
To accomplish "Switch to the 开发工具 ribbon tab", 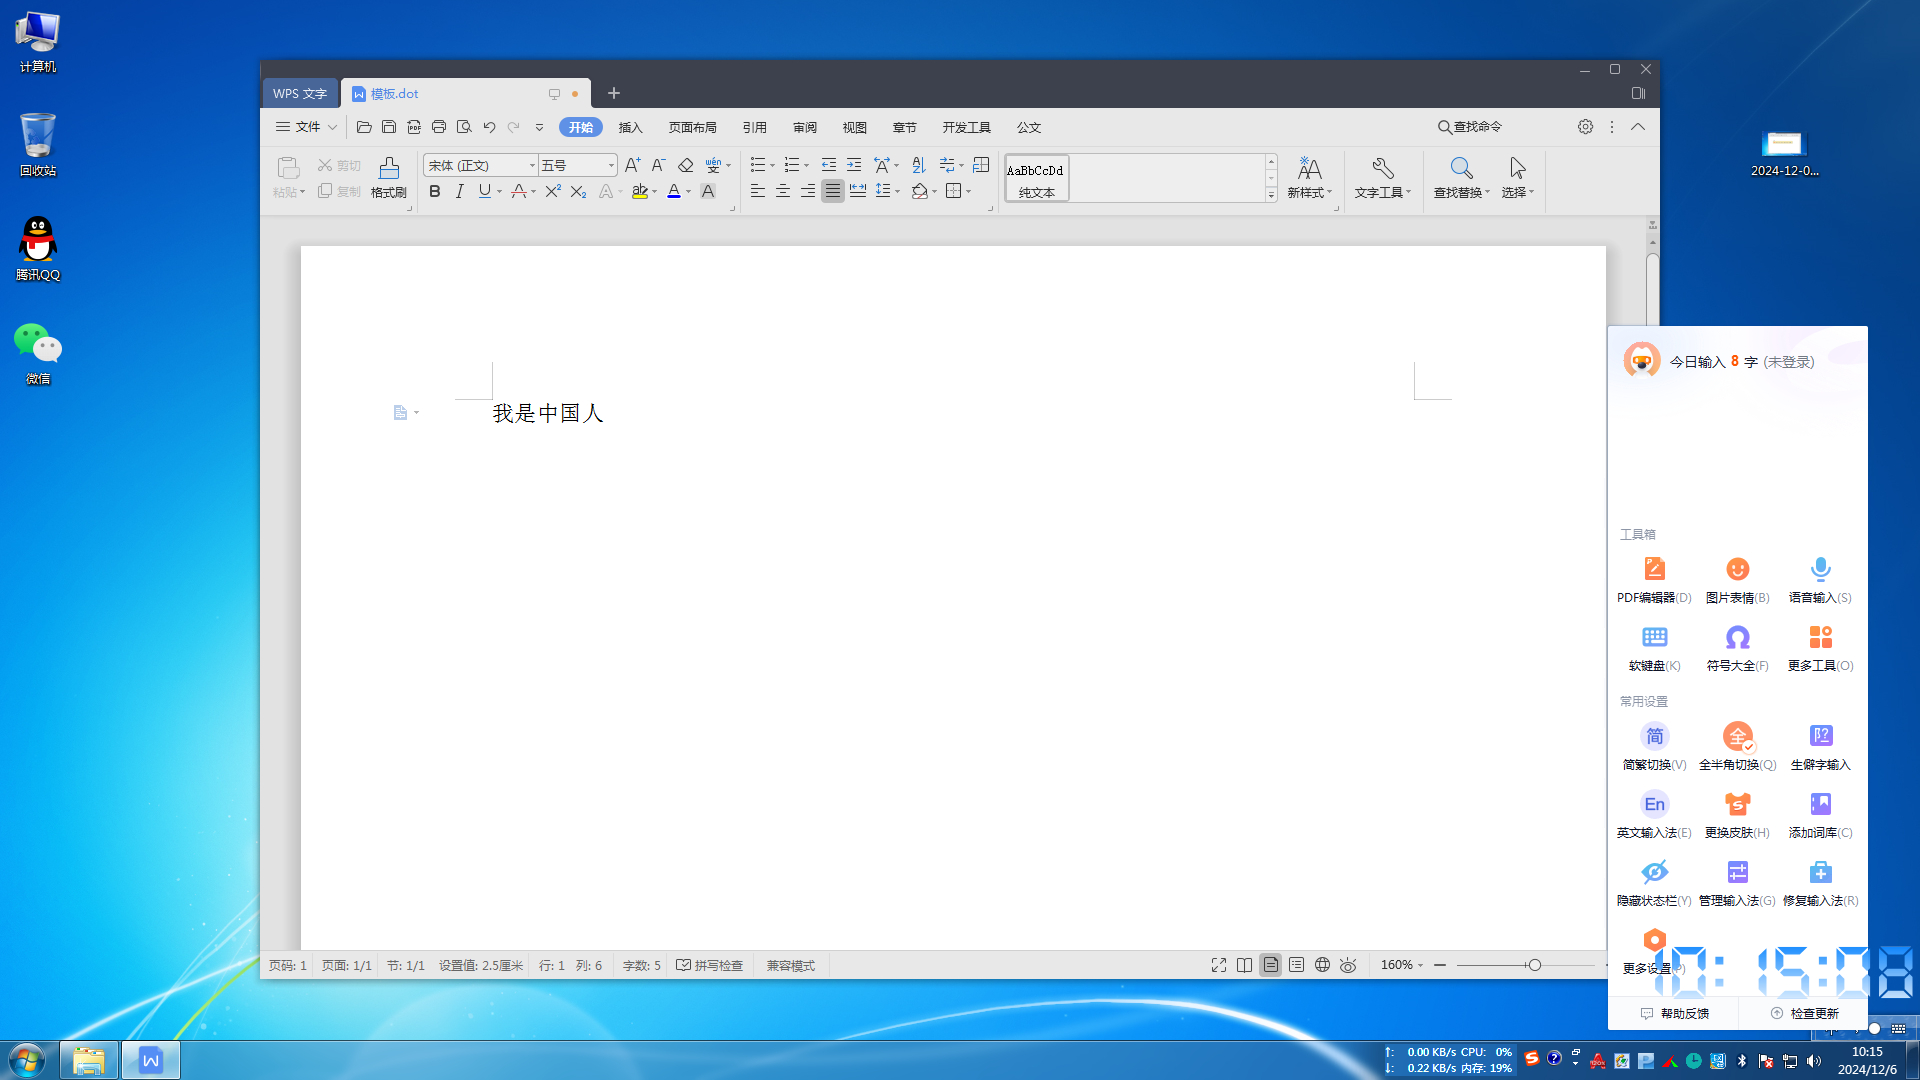I will (966, 127).
